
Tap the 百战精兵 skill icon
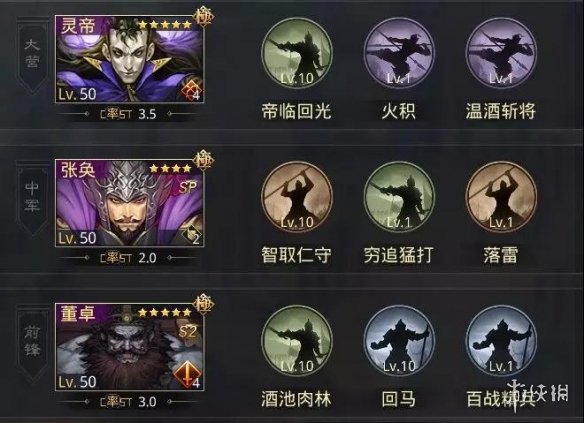tap(501, 340)
